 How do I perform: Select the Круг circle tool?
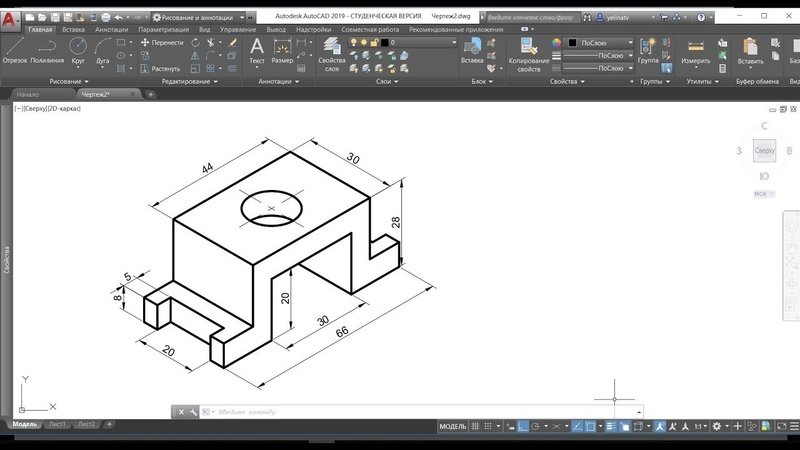click(78, 50)
